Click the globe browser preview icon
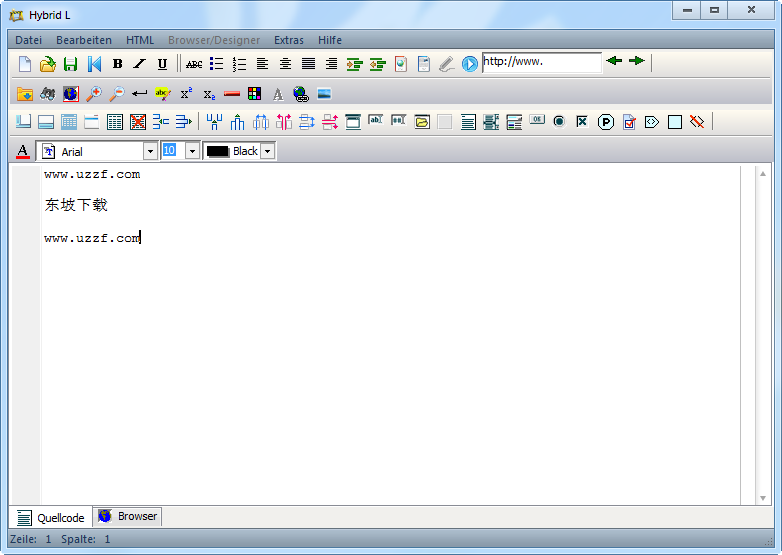Screen dimensions: 782x555 pyautogui.click(x=71, y=93)
